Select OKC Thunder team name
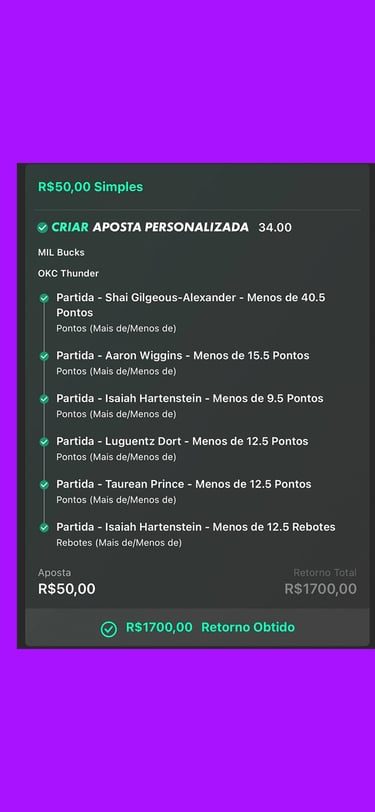This screenshot has height=812, width=375. [x=68, y=273]
